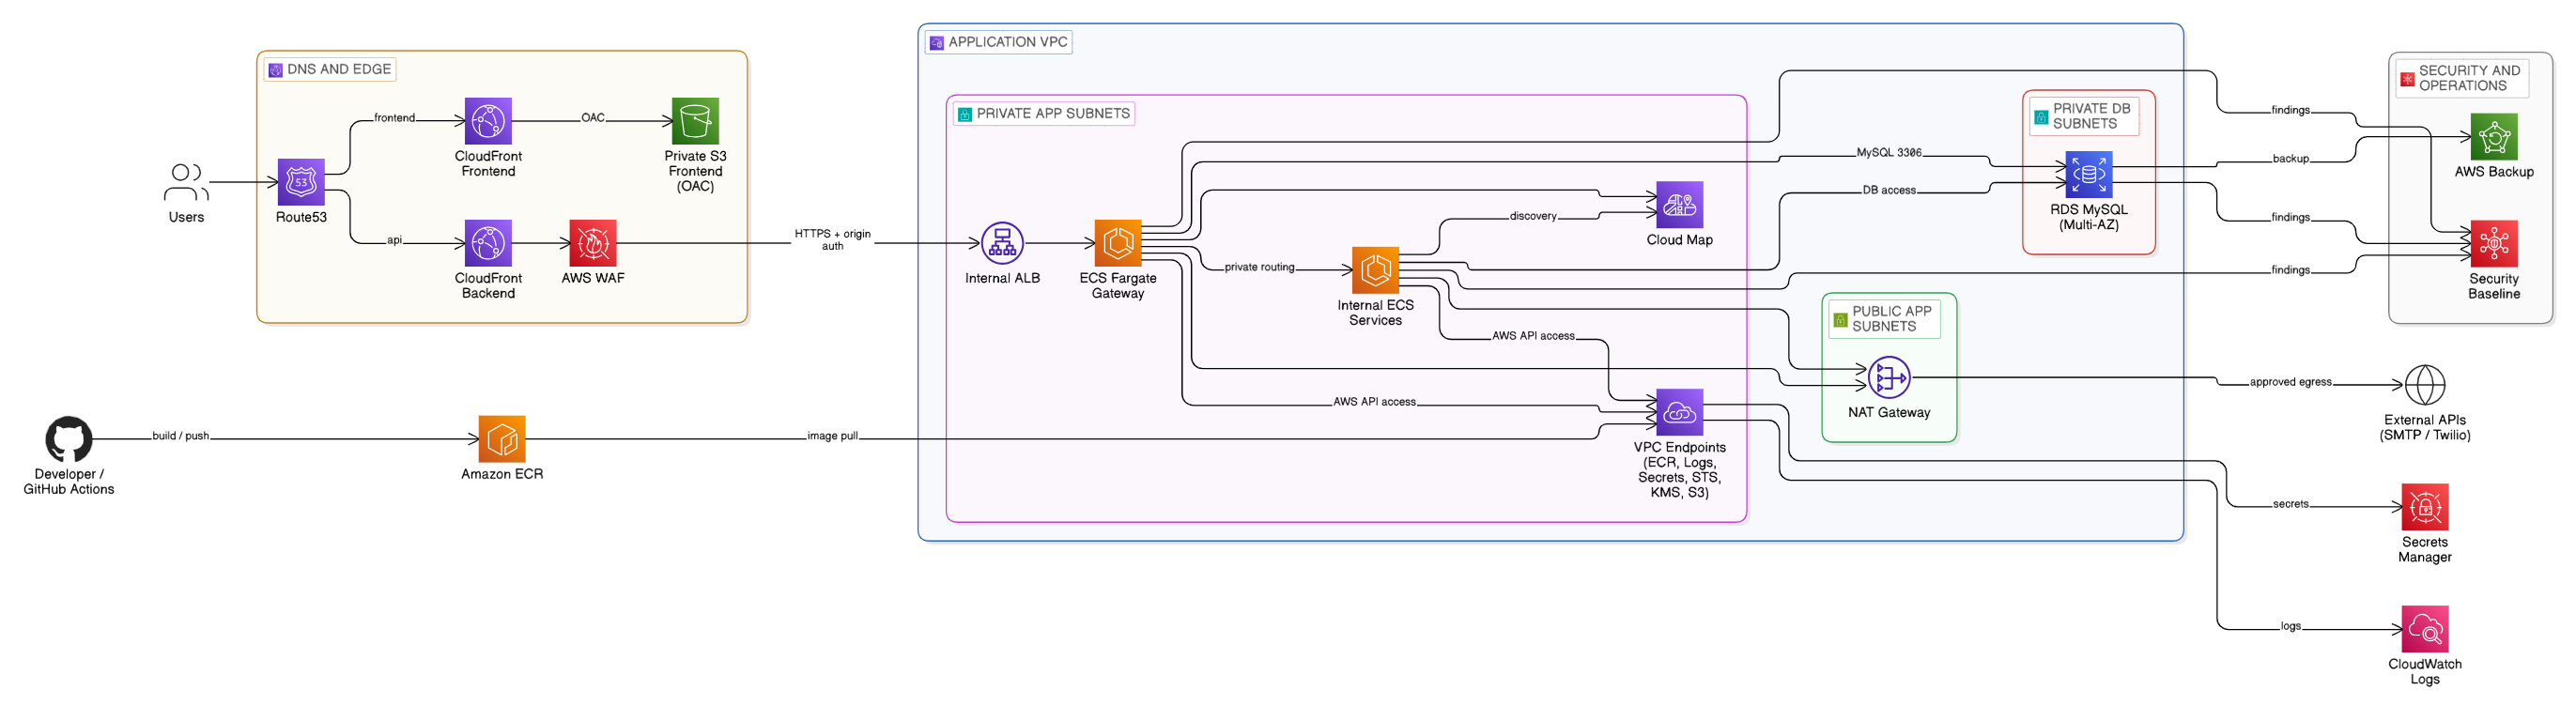Select the CloudFront Backend icon
2576x705 pixels.
pyautogui.click(x=488, y=243)
